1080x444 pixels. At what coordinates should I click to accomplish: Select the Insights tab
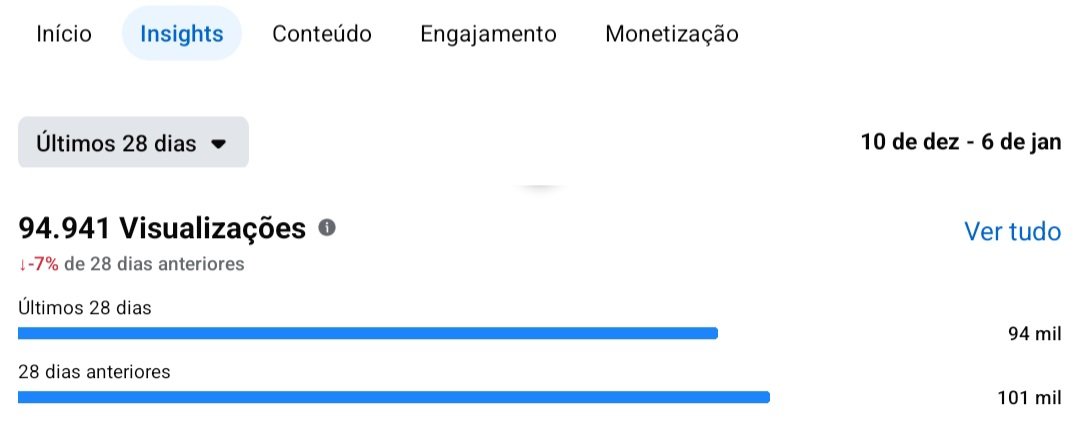[181, 34]
